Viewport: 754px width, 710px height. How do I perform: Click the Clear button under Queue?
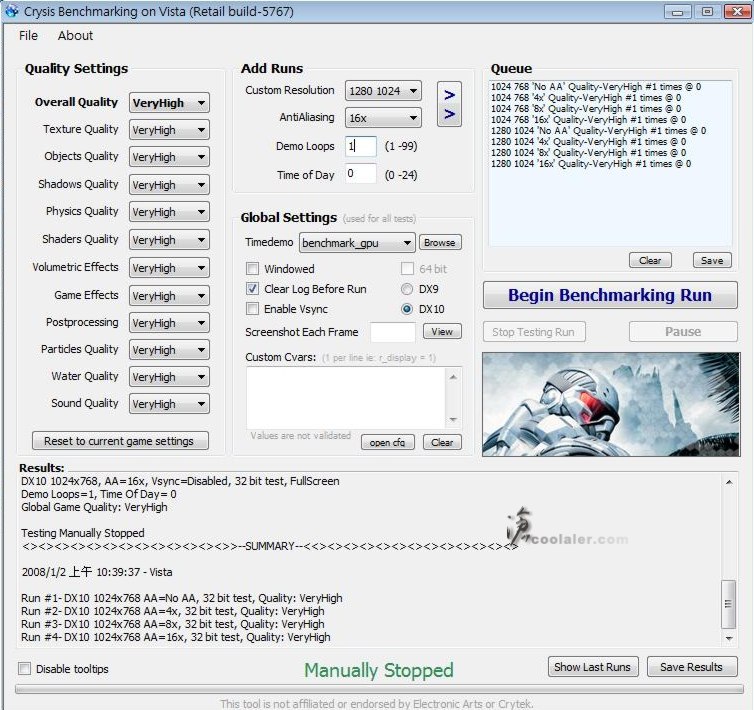click(650, 260)
